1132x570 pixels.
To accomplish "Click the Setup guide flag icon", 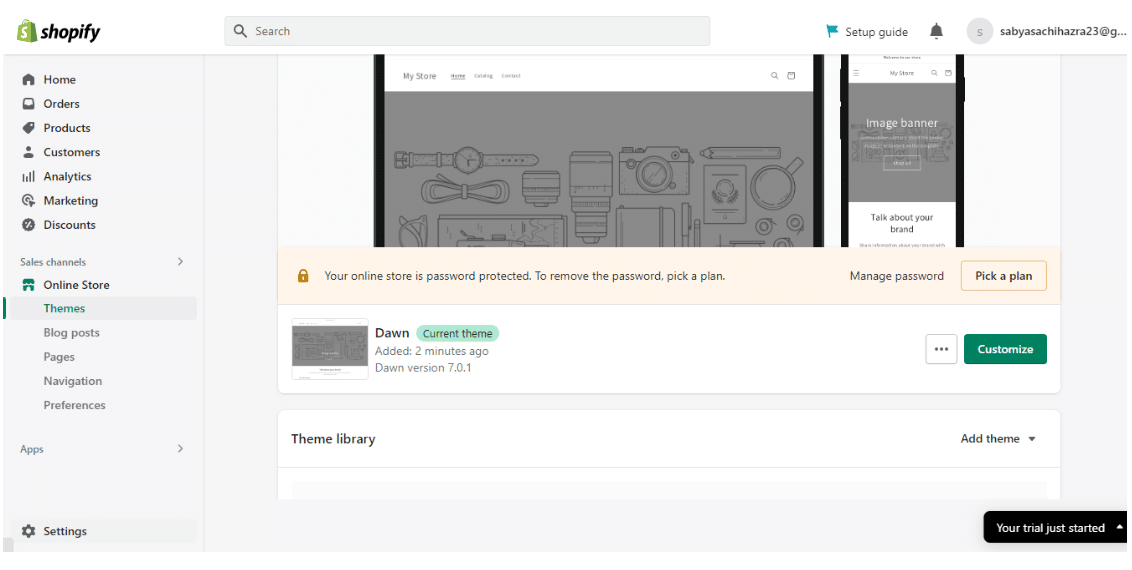I will pos(832,32).
